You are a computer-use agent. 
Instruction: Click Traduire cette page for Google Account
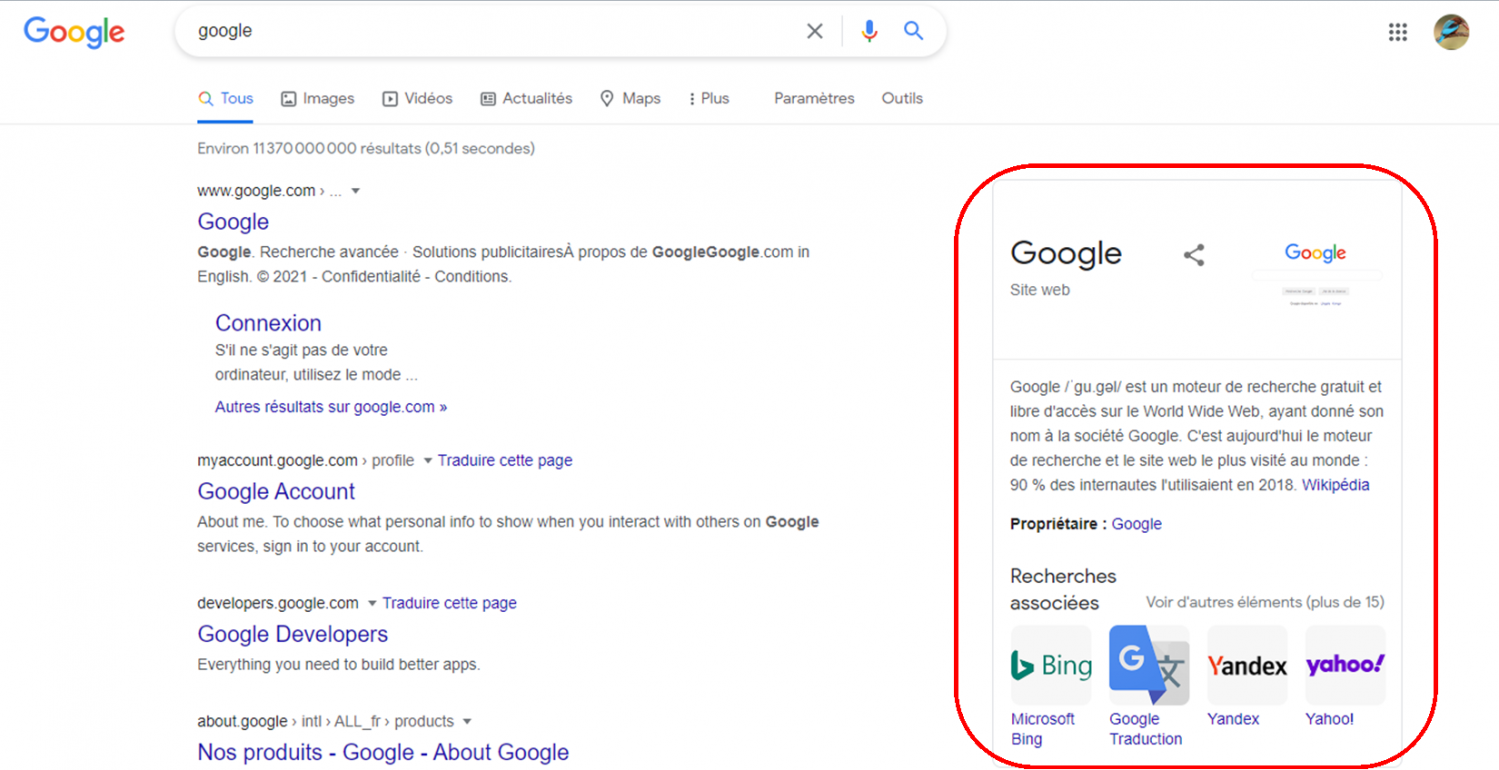505,461
